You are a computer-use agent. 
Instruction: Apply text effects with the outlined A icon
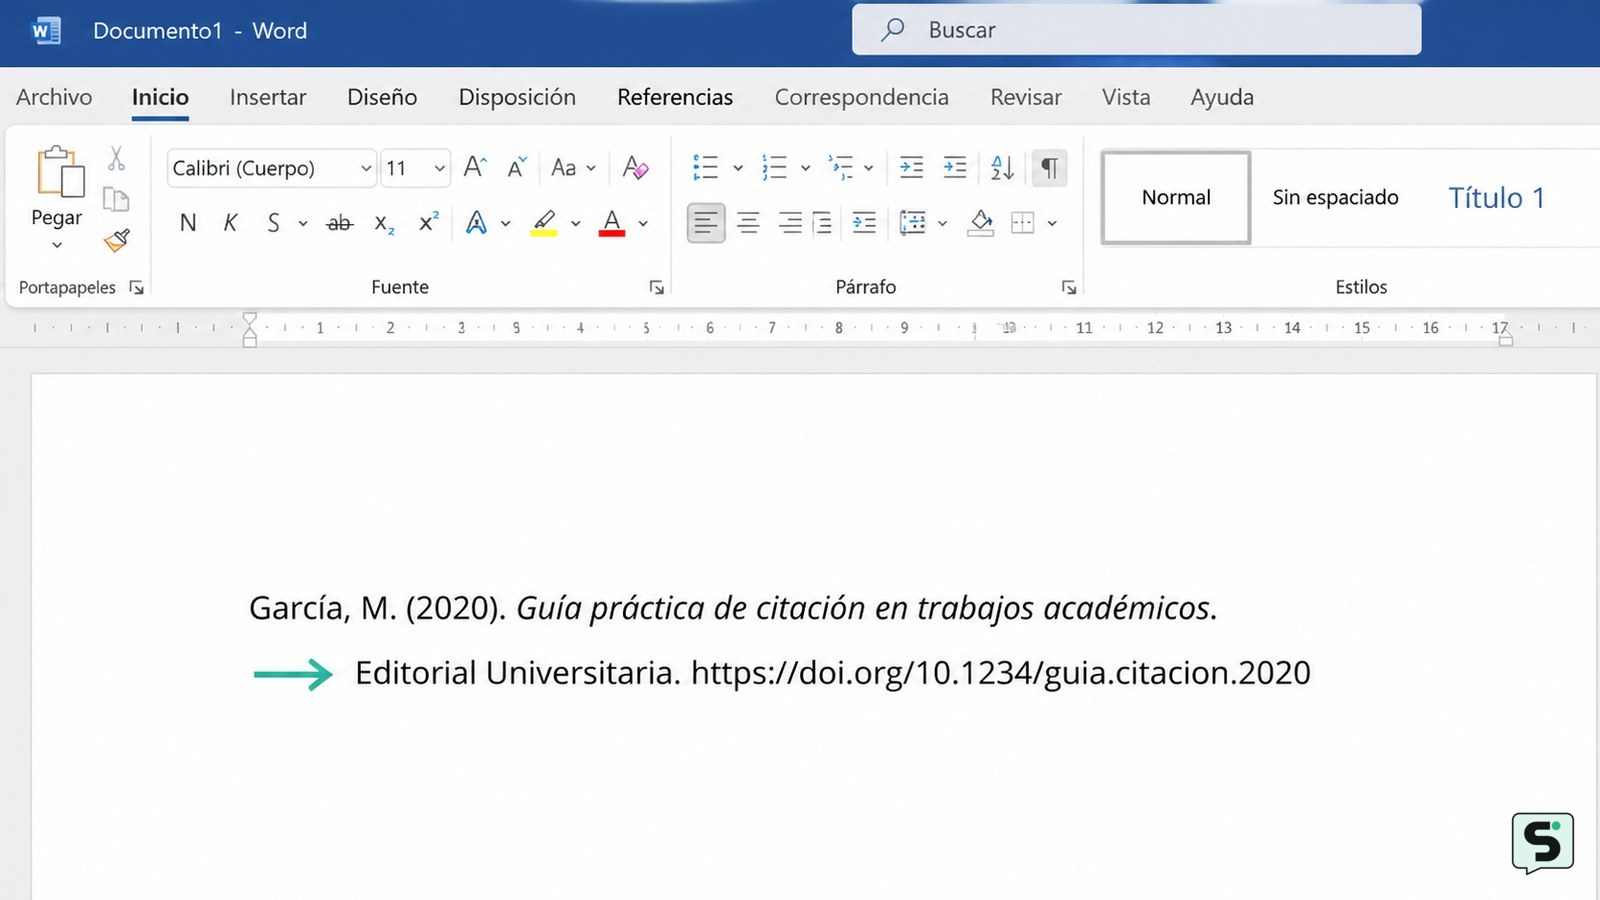coord(477,222)
